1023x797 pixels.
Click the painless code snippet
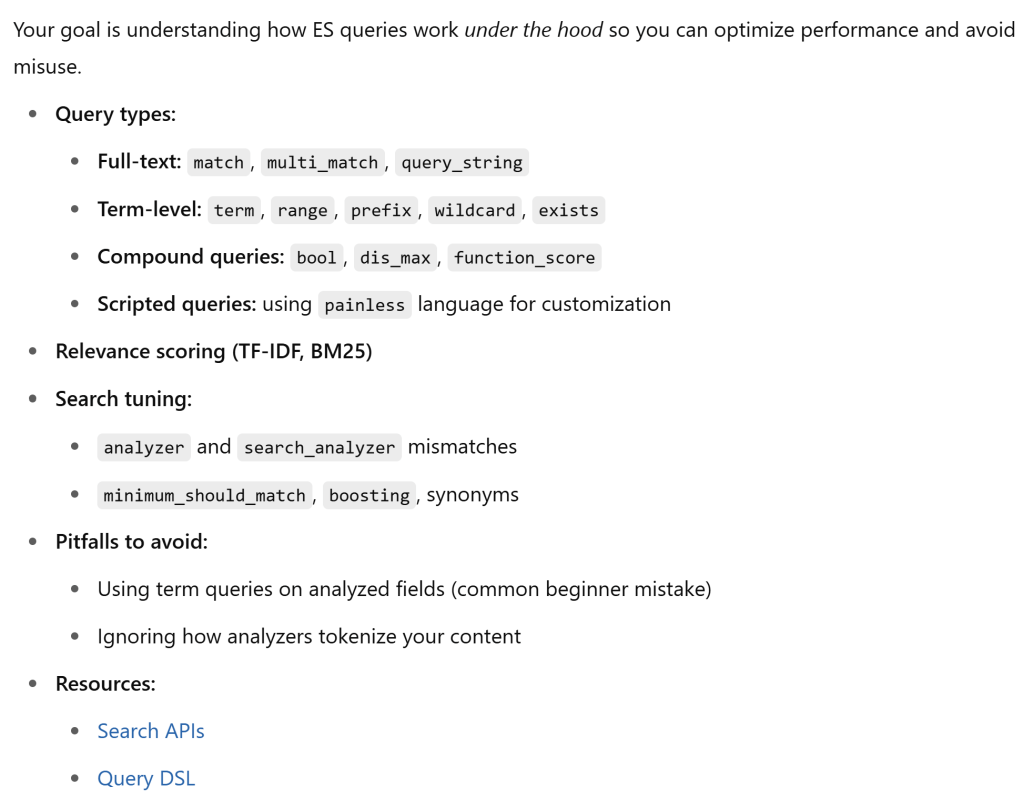[x=364, y=305]
